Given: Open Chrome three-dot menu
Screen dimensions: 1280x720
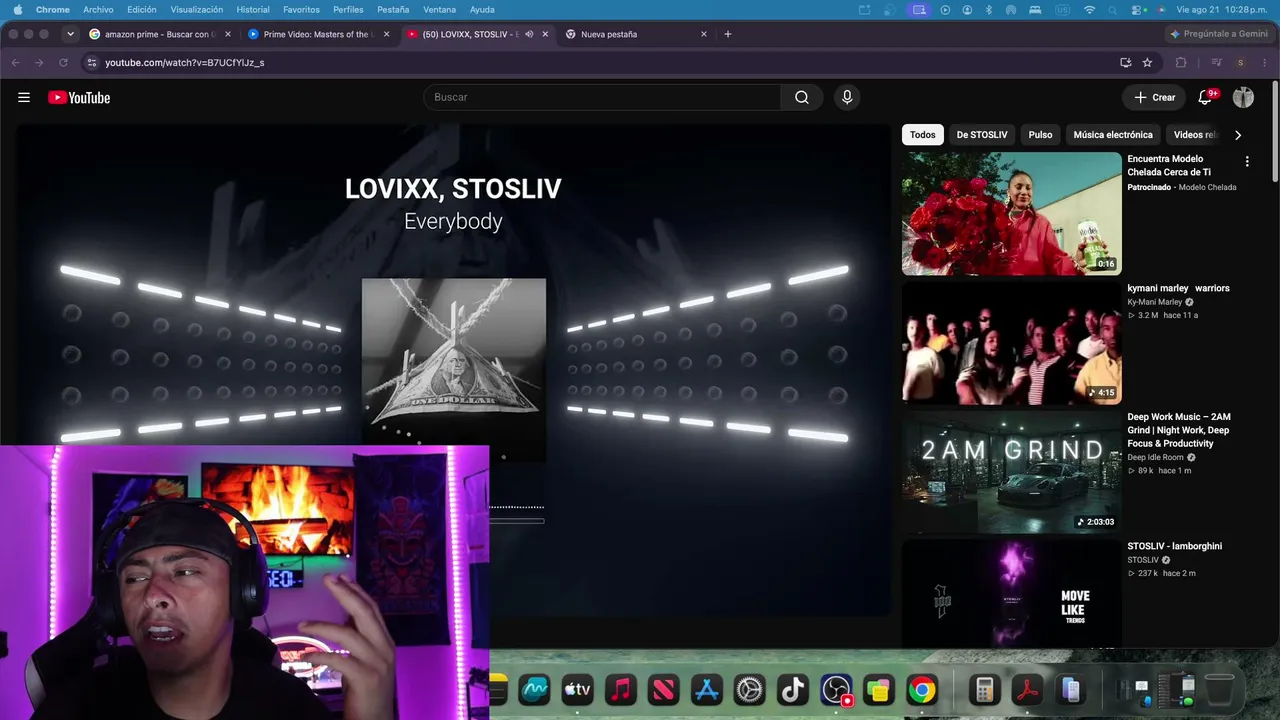Looking at the screenshot, I should tap(1264, 62).
